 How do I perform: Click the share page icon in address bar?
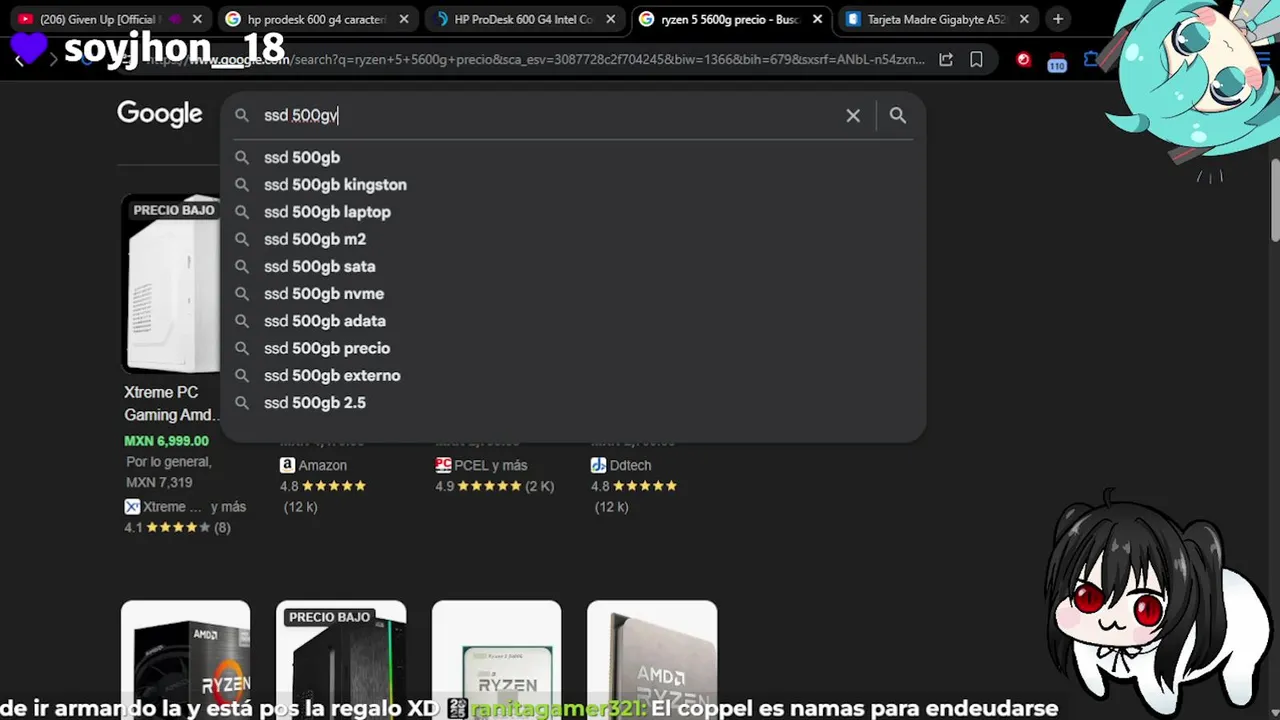click(x=946, y=60)
